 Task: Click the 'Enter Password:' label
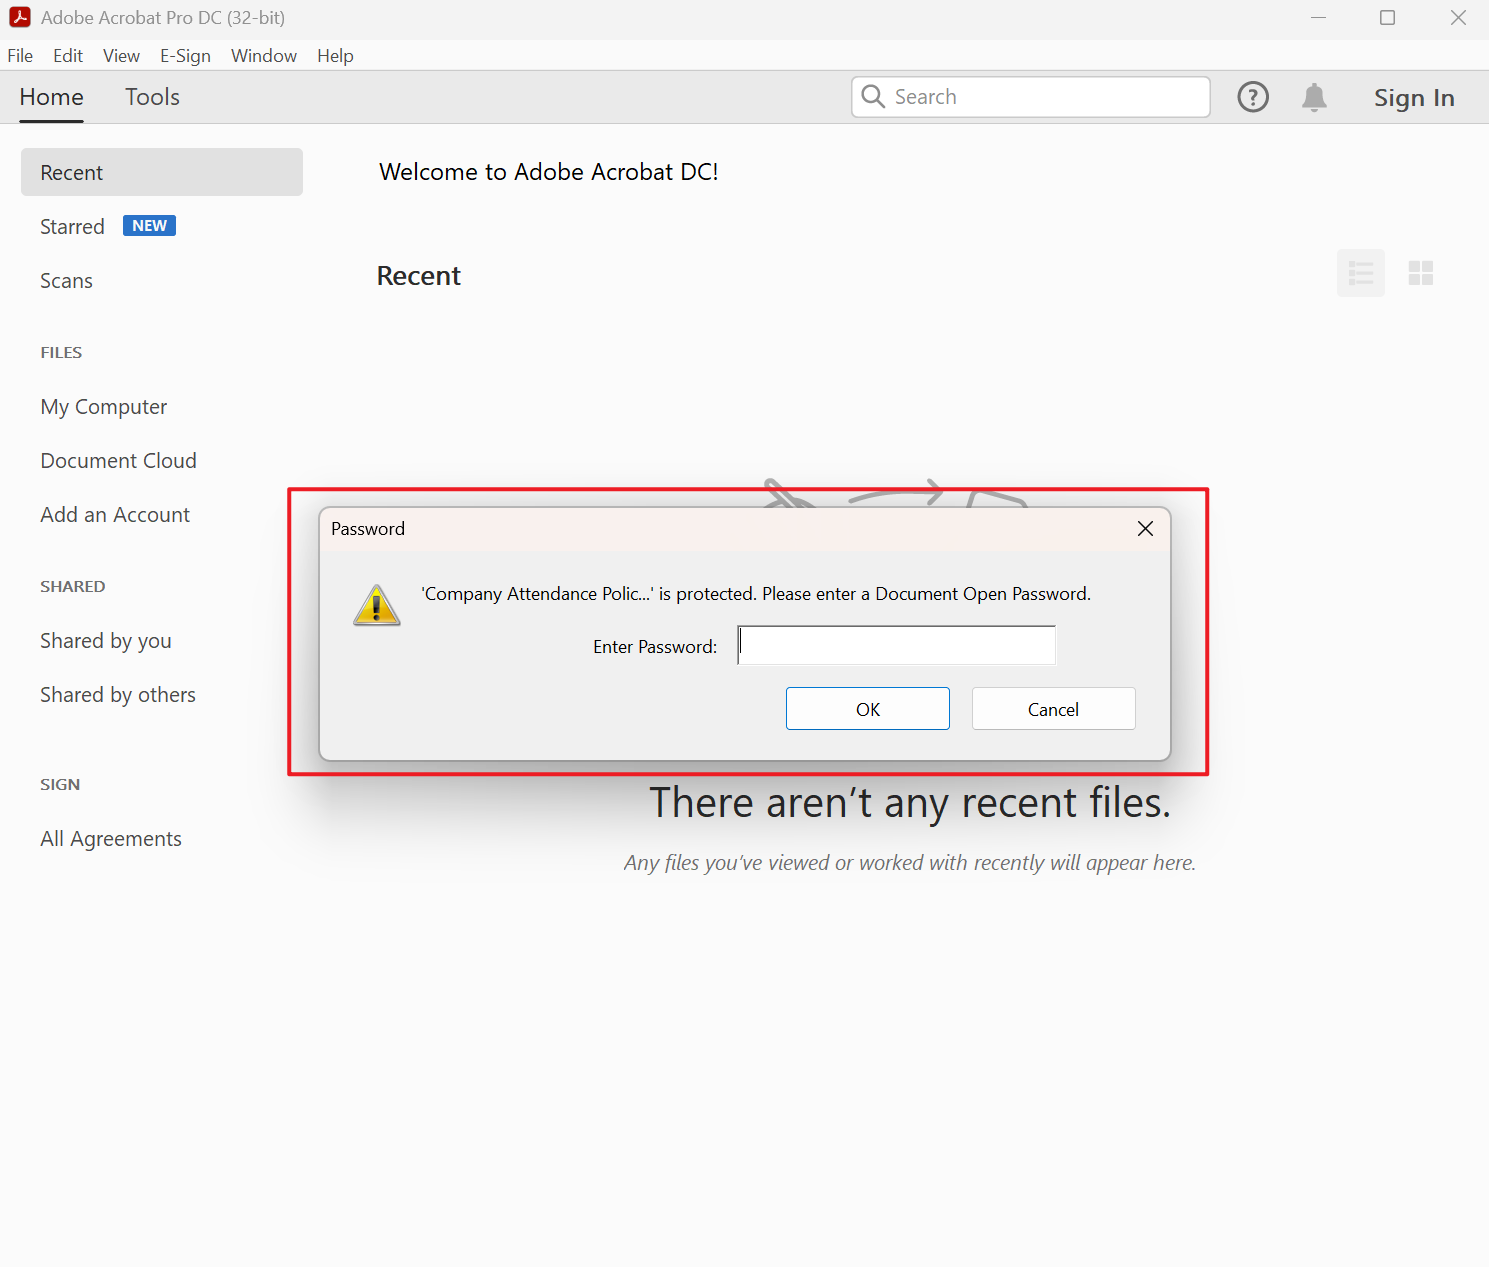655,647
